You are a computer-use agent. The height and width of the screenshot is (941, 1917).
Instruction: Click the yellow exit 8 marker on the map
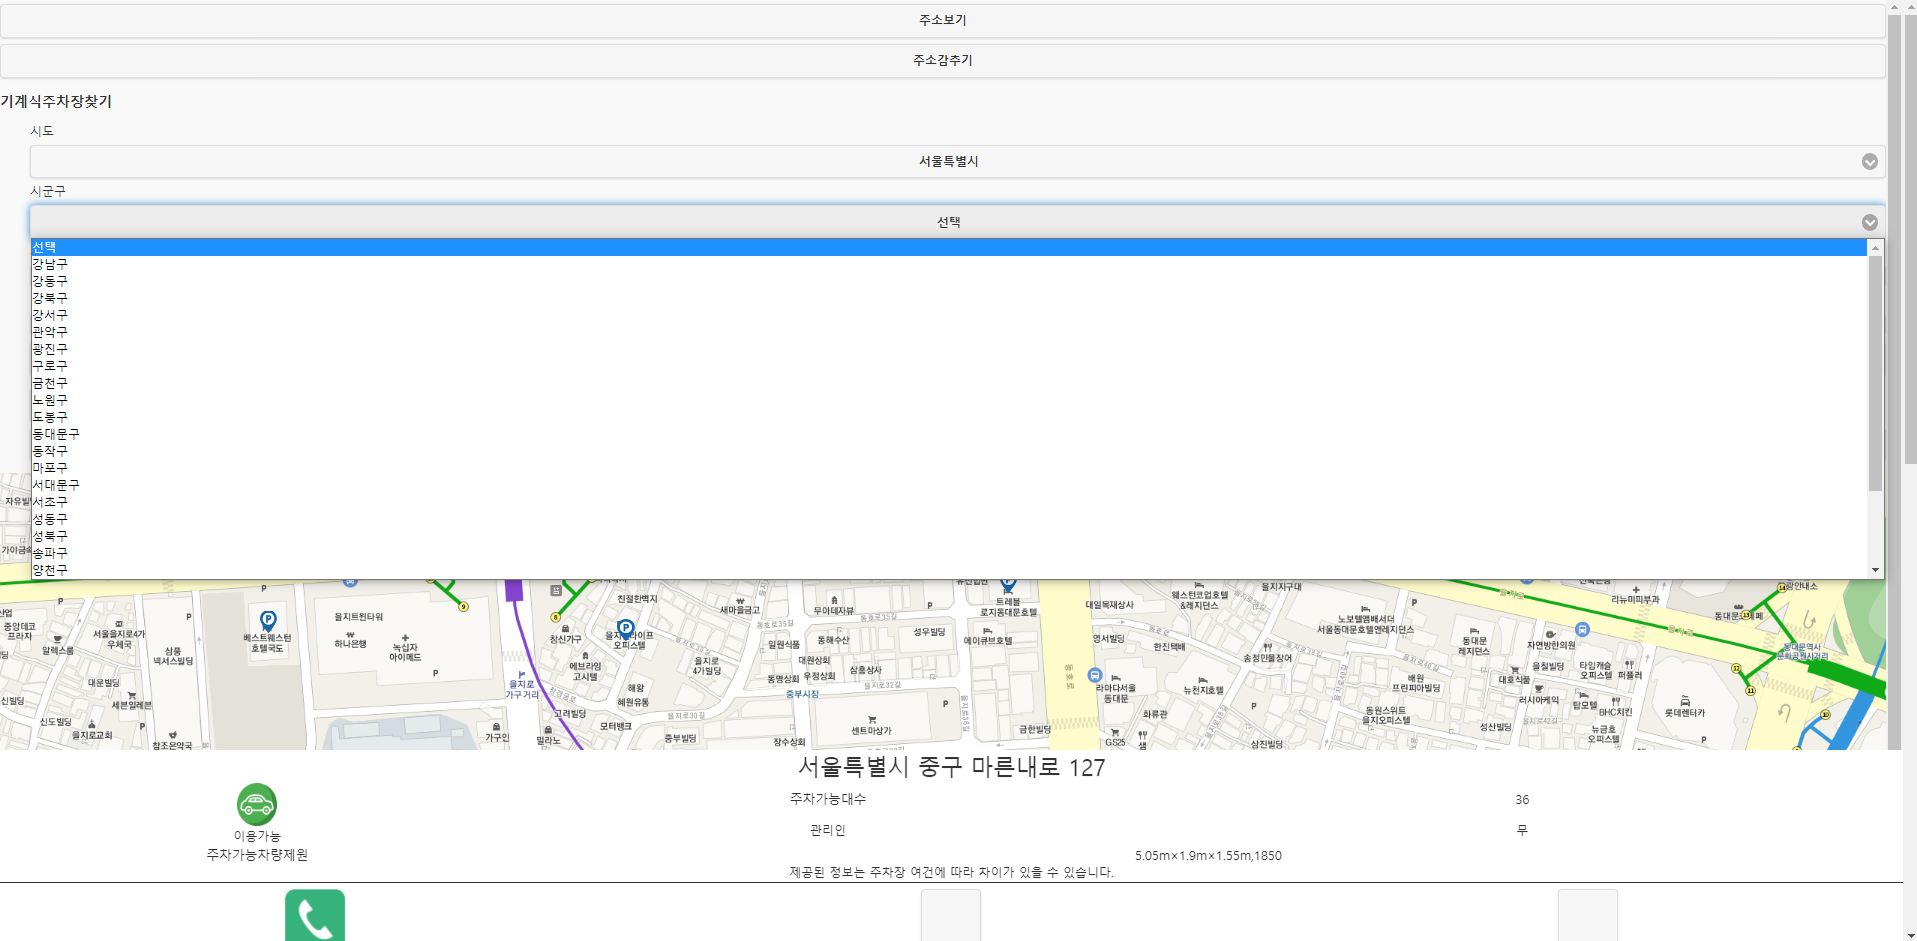tap(556, 618)
